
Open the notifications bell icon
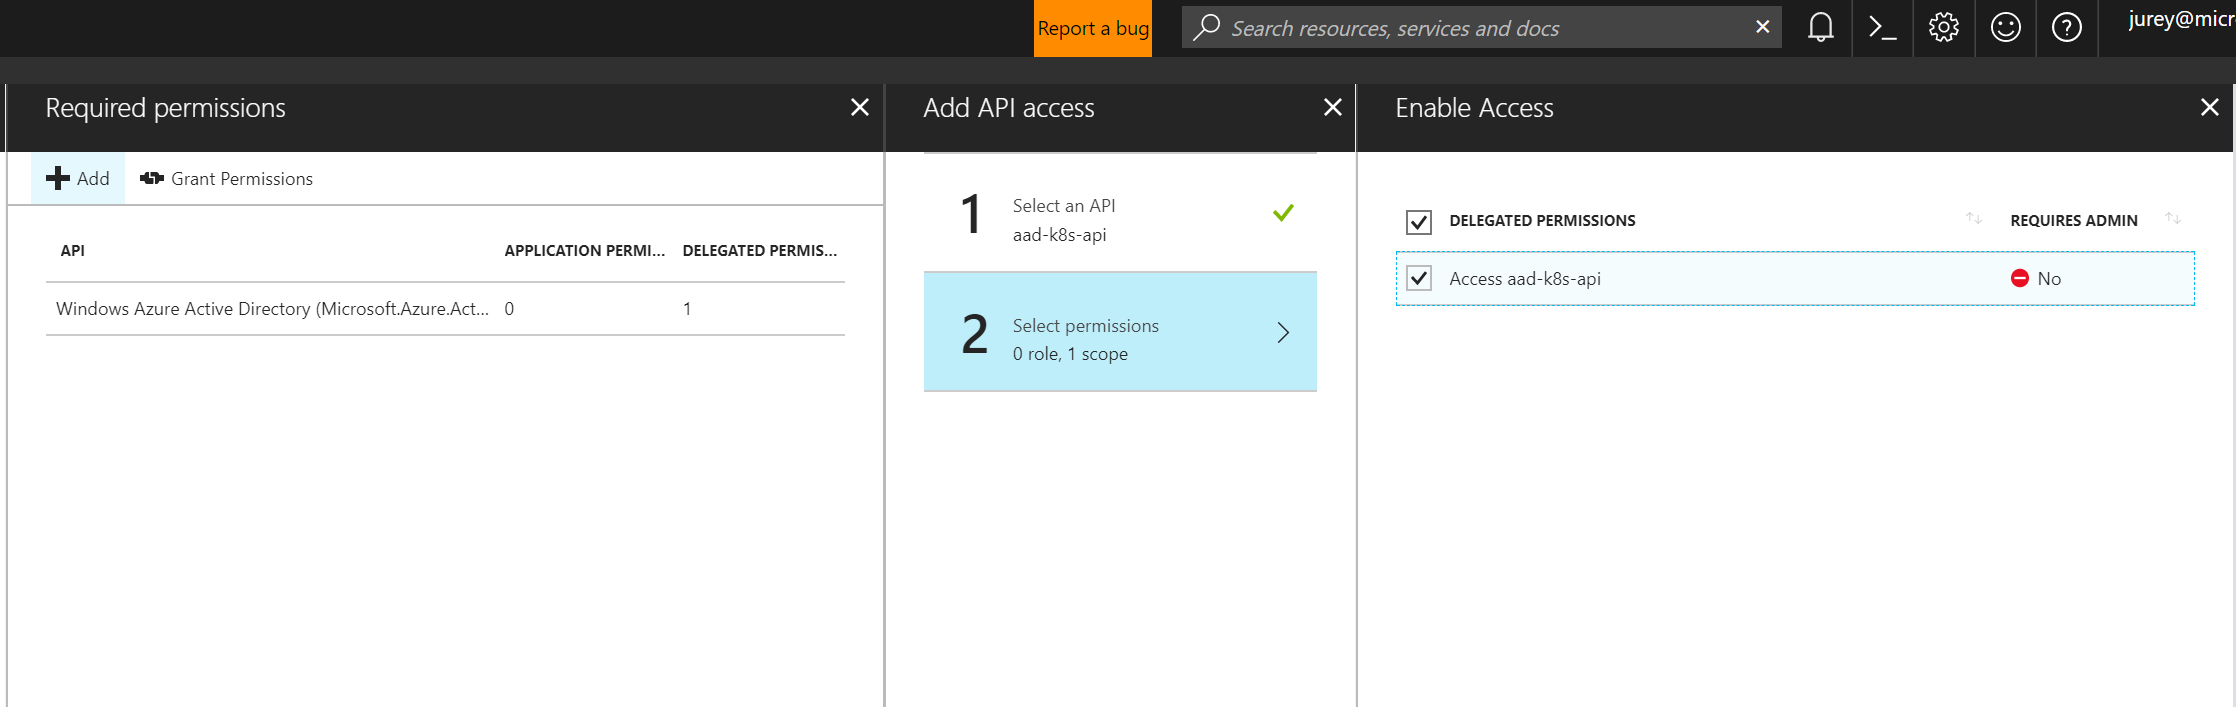point(1820,28)
